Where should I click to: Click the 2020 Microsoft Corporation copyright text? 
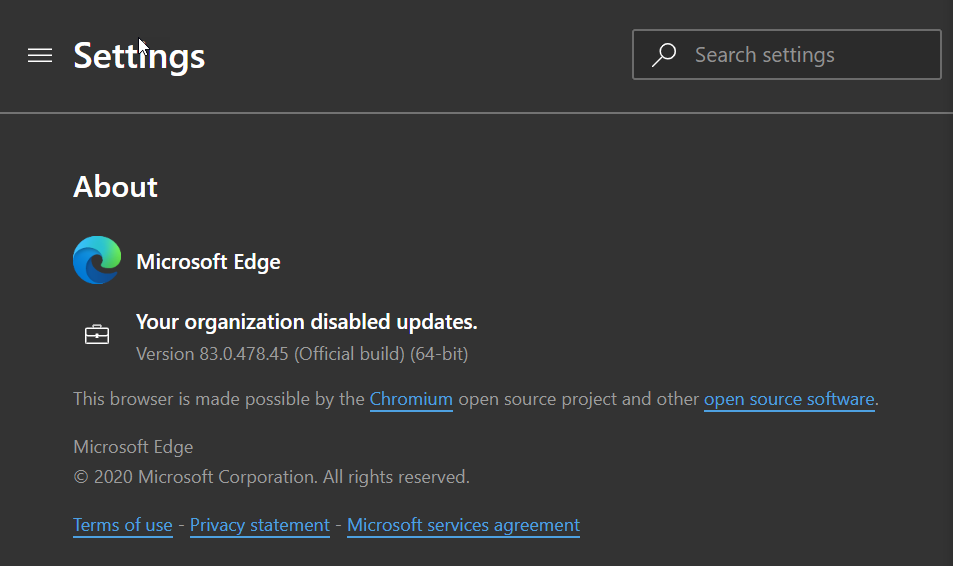click(271, 477)
